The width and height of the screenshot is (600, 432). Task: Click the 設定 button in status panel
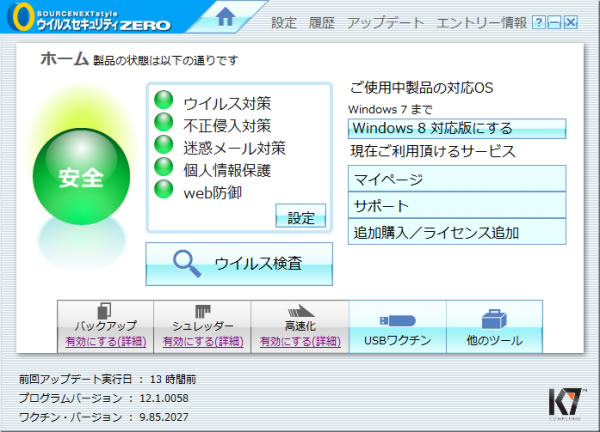coord(301,216)
